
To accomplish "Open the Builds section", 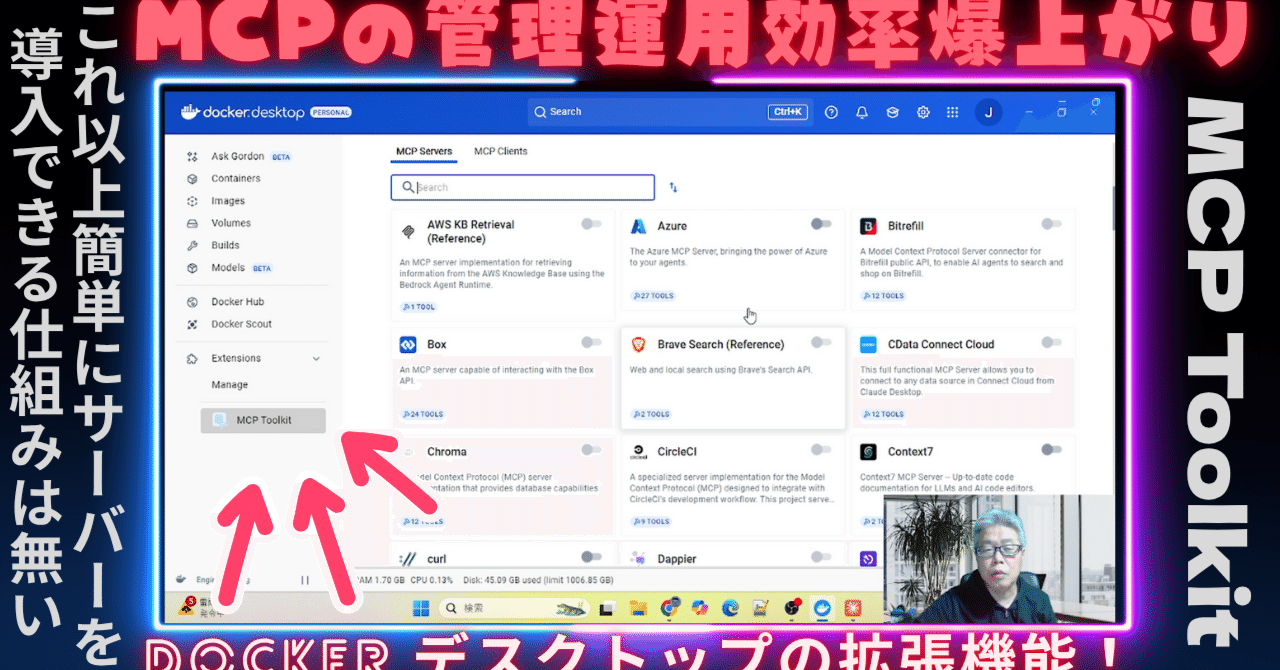I will pos(226,245).
